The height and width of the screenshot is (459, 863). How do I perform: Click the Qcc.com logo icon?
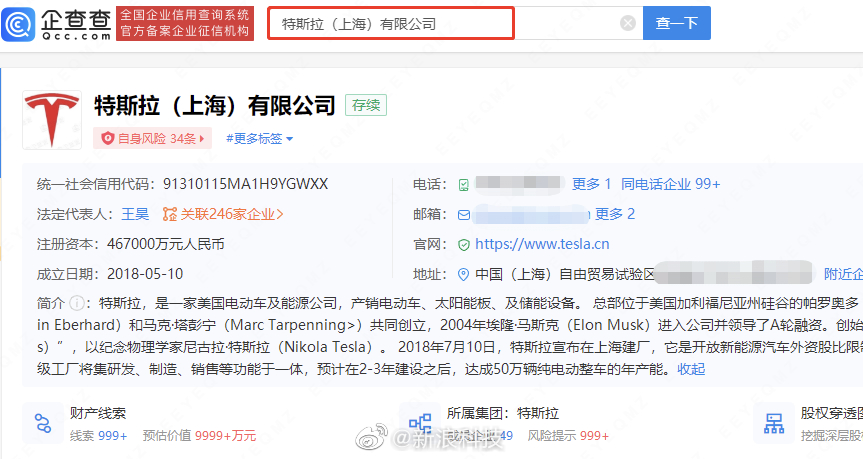[18, 24]
